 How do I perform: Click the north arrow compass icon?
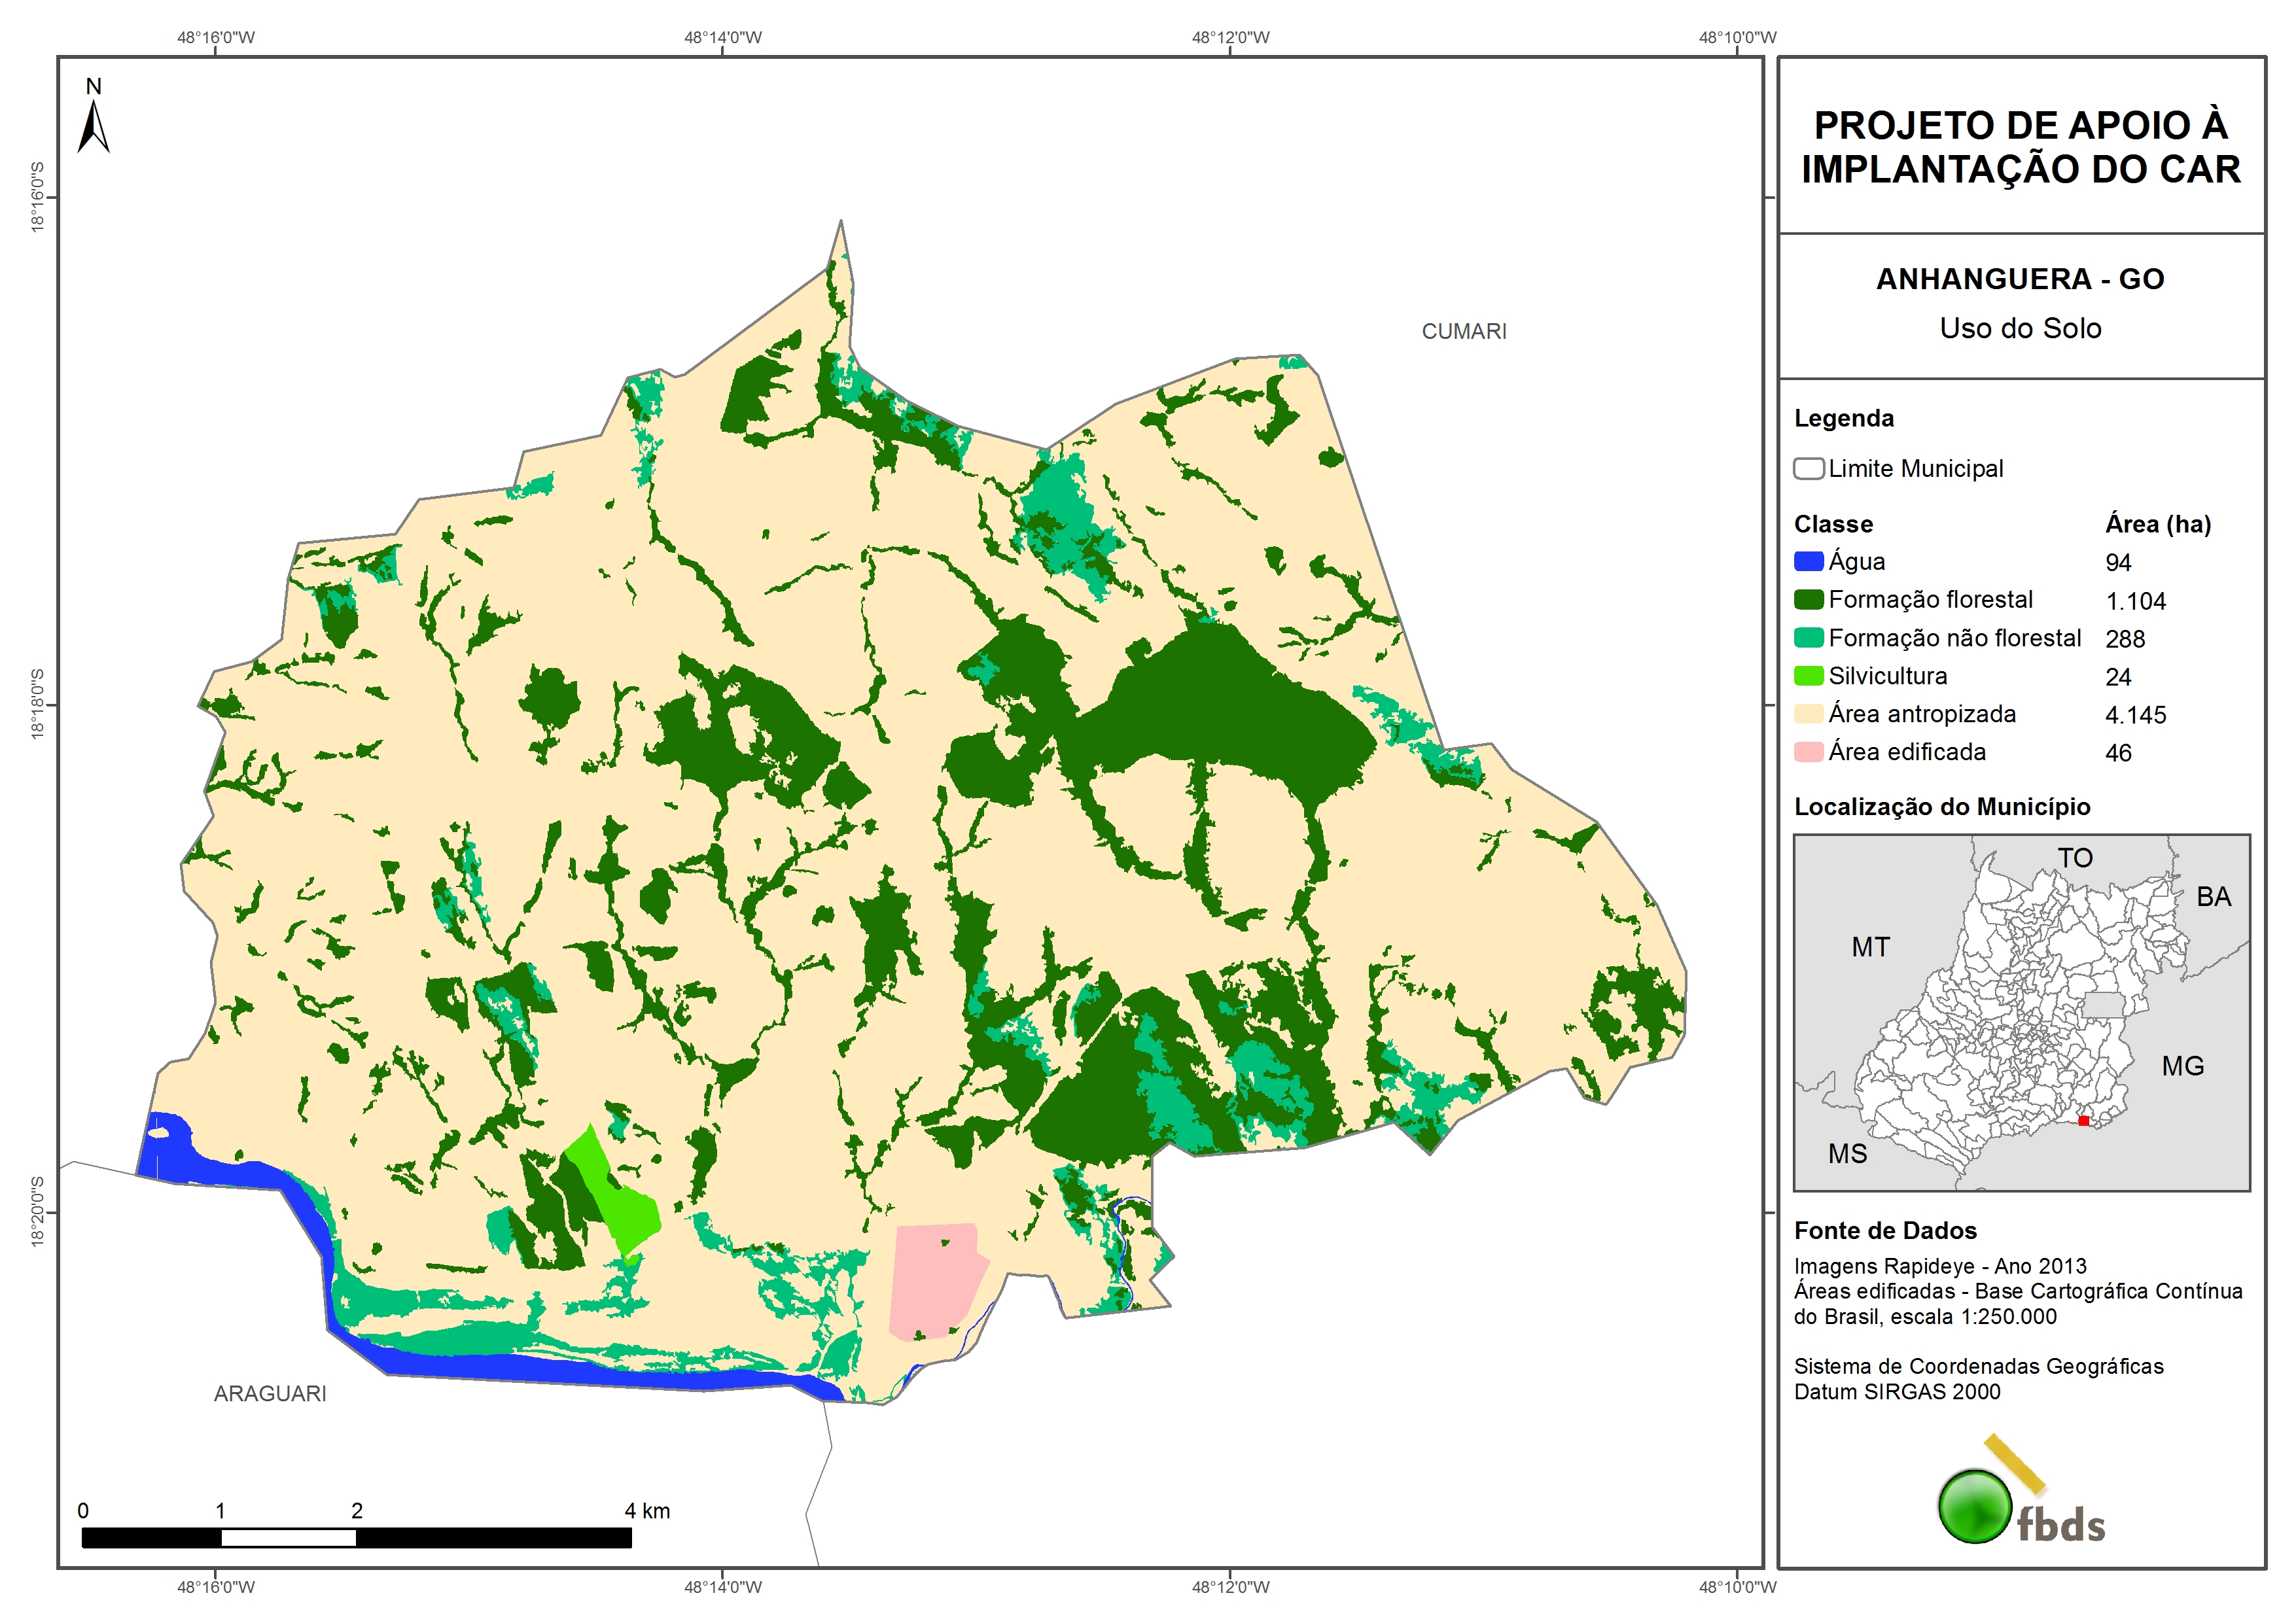pyautogui.click(x=93, y=126)
